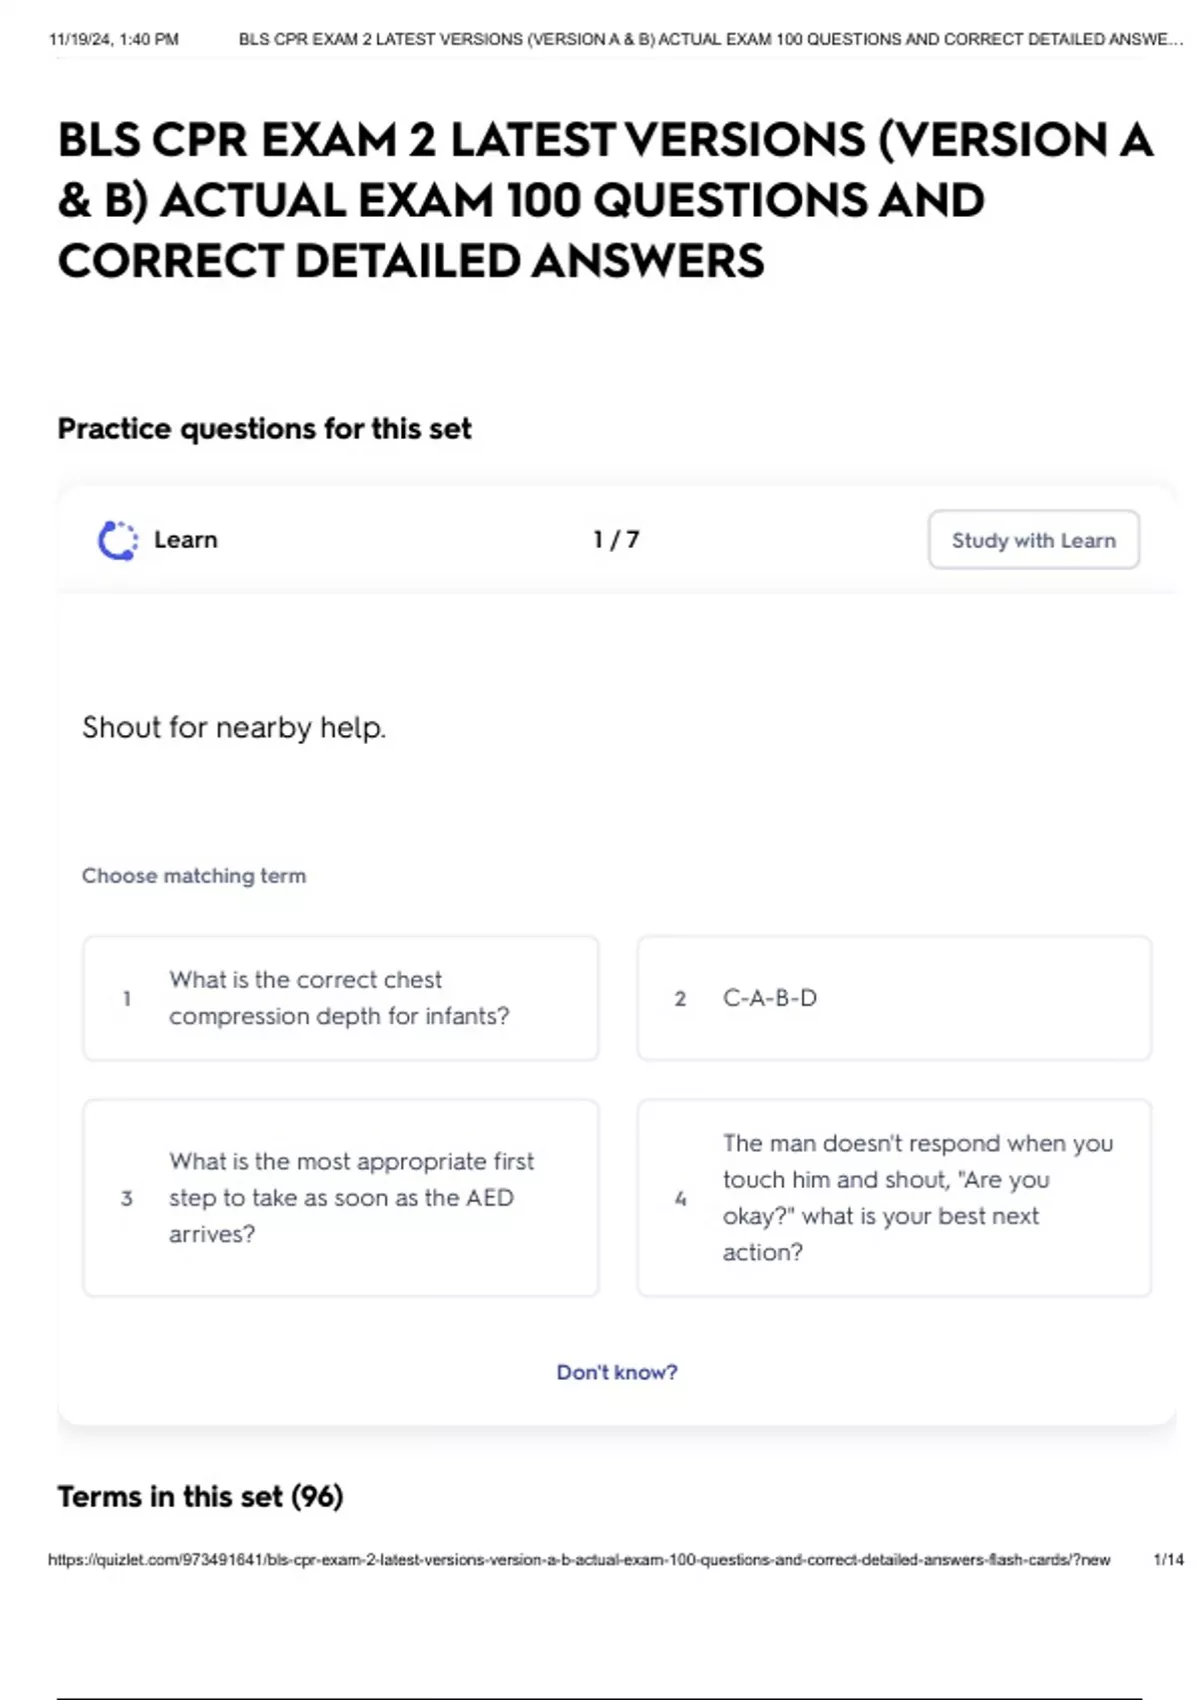
Task: Open the quizlet.com URL in page footer
Action: [x=578, y=1559]
